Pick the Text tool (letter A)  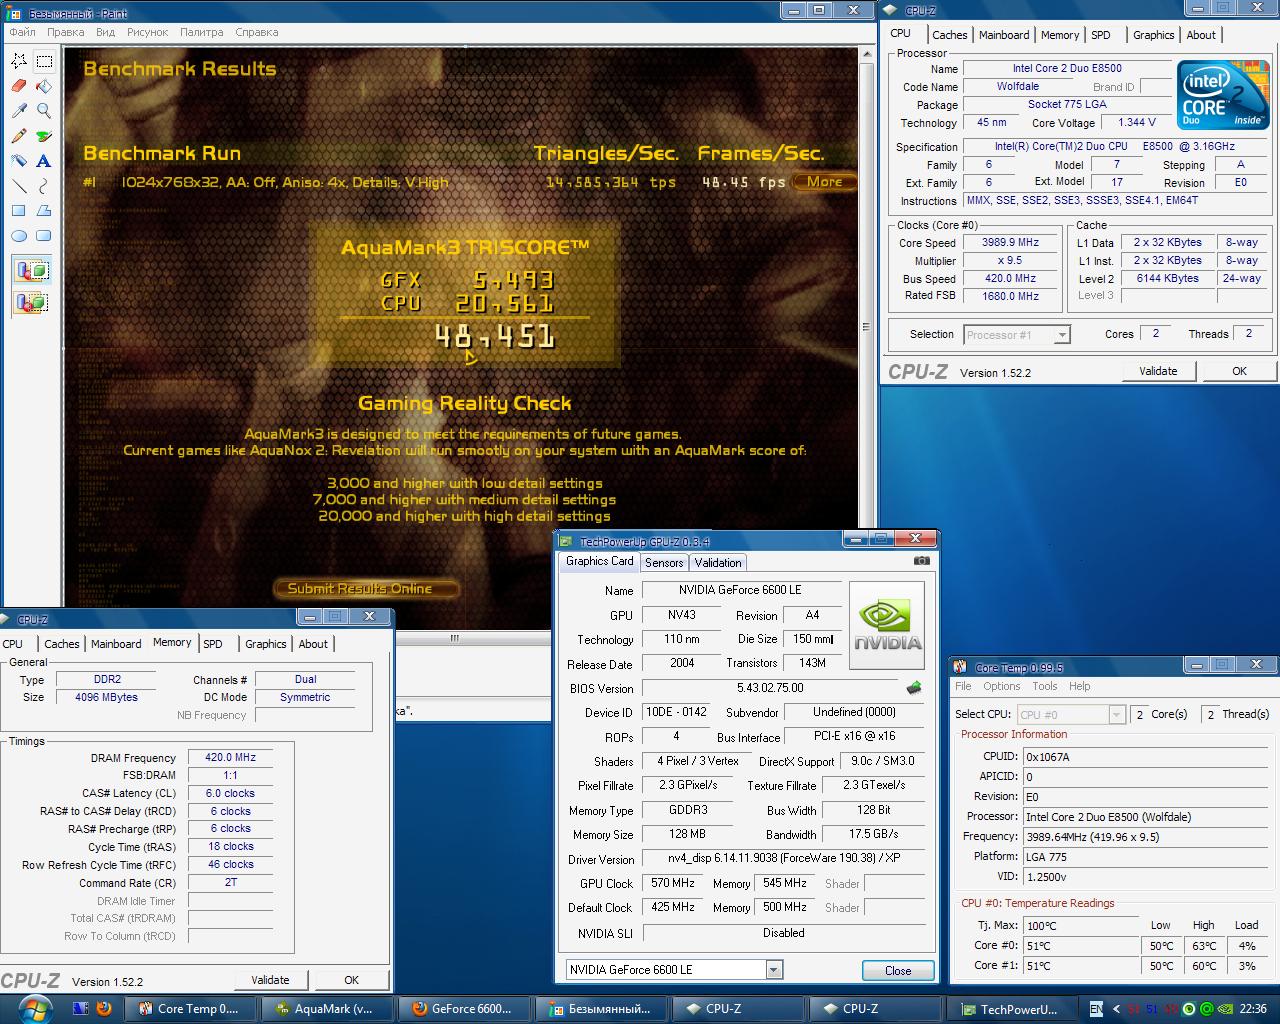[x=44, y=161]
